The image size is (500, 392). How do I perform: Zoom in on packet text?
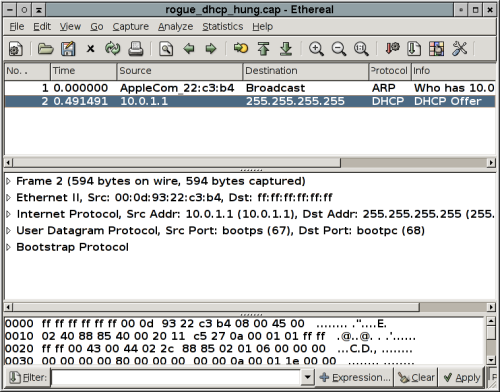[316, 49]
